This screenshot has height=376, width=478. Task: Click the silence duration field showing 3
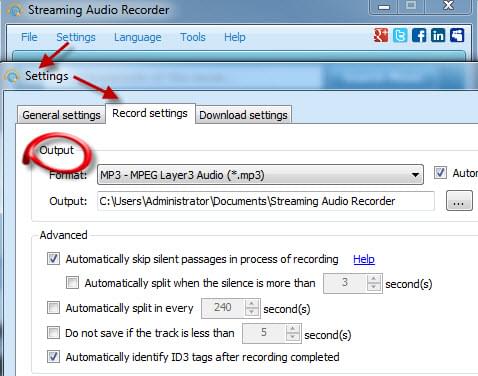point(345,283)
